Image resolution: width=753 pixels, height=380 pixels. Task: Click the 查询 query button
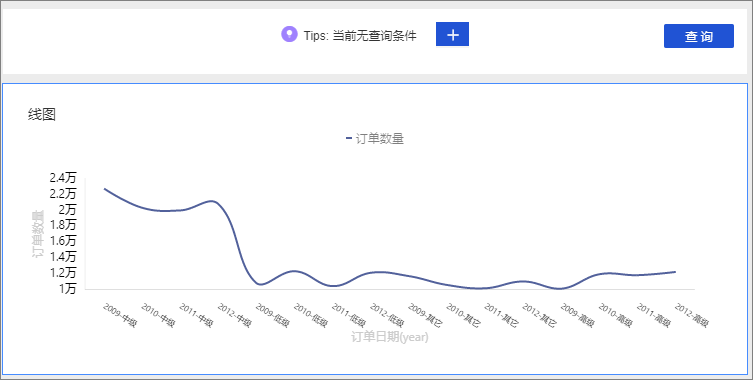tap(699, 36)
